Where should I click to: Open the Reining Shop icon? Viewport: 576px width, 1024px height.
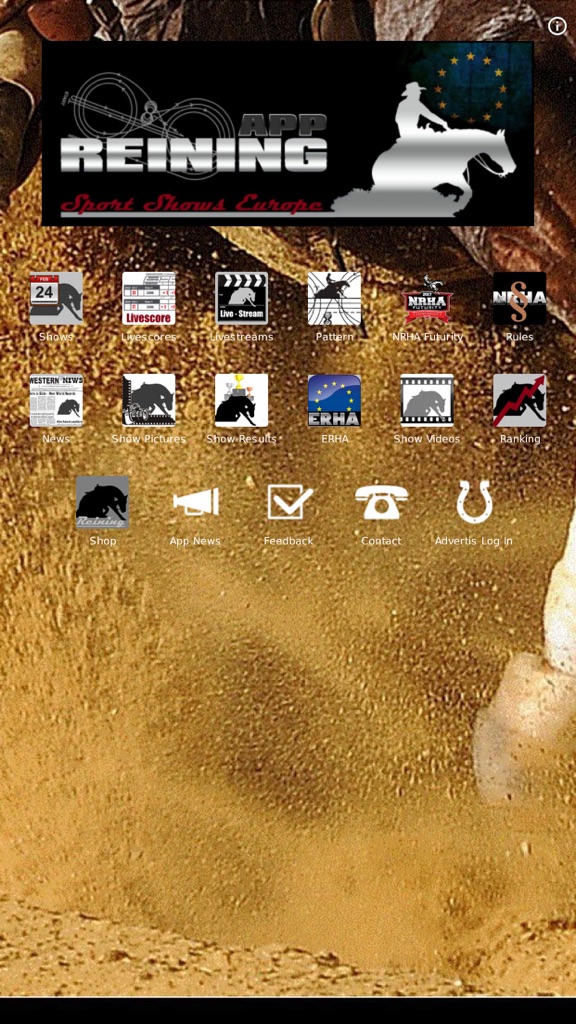[x=103, y=502]
